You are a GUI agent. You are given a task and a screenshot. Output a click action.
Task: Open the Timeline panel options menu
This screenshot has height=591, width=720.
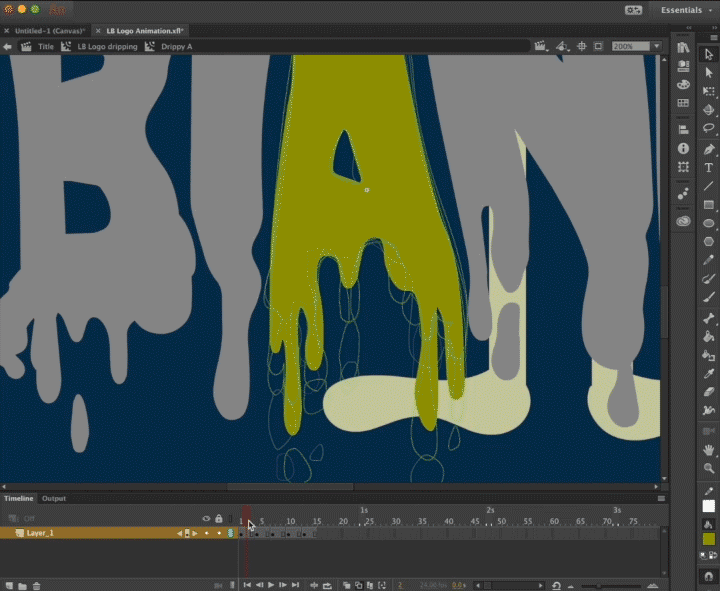point(660,498)
